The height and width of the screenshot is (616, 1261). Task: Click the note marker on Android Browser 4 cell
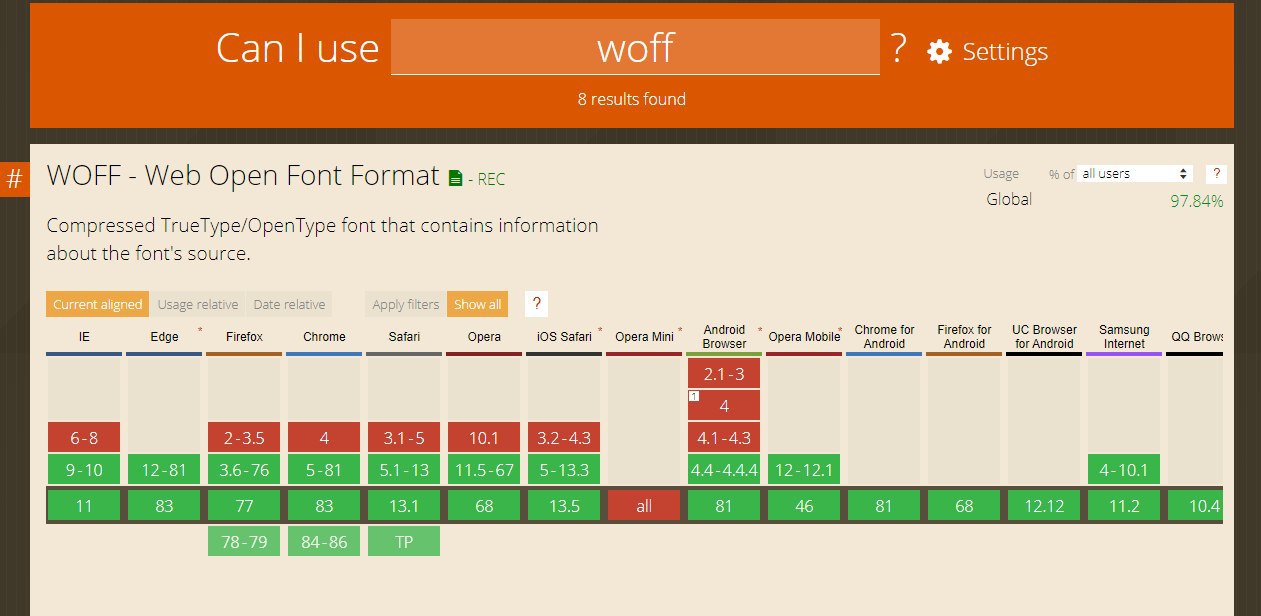click(693, 396)
